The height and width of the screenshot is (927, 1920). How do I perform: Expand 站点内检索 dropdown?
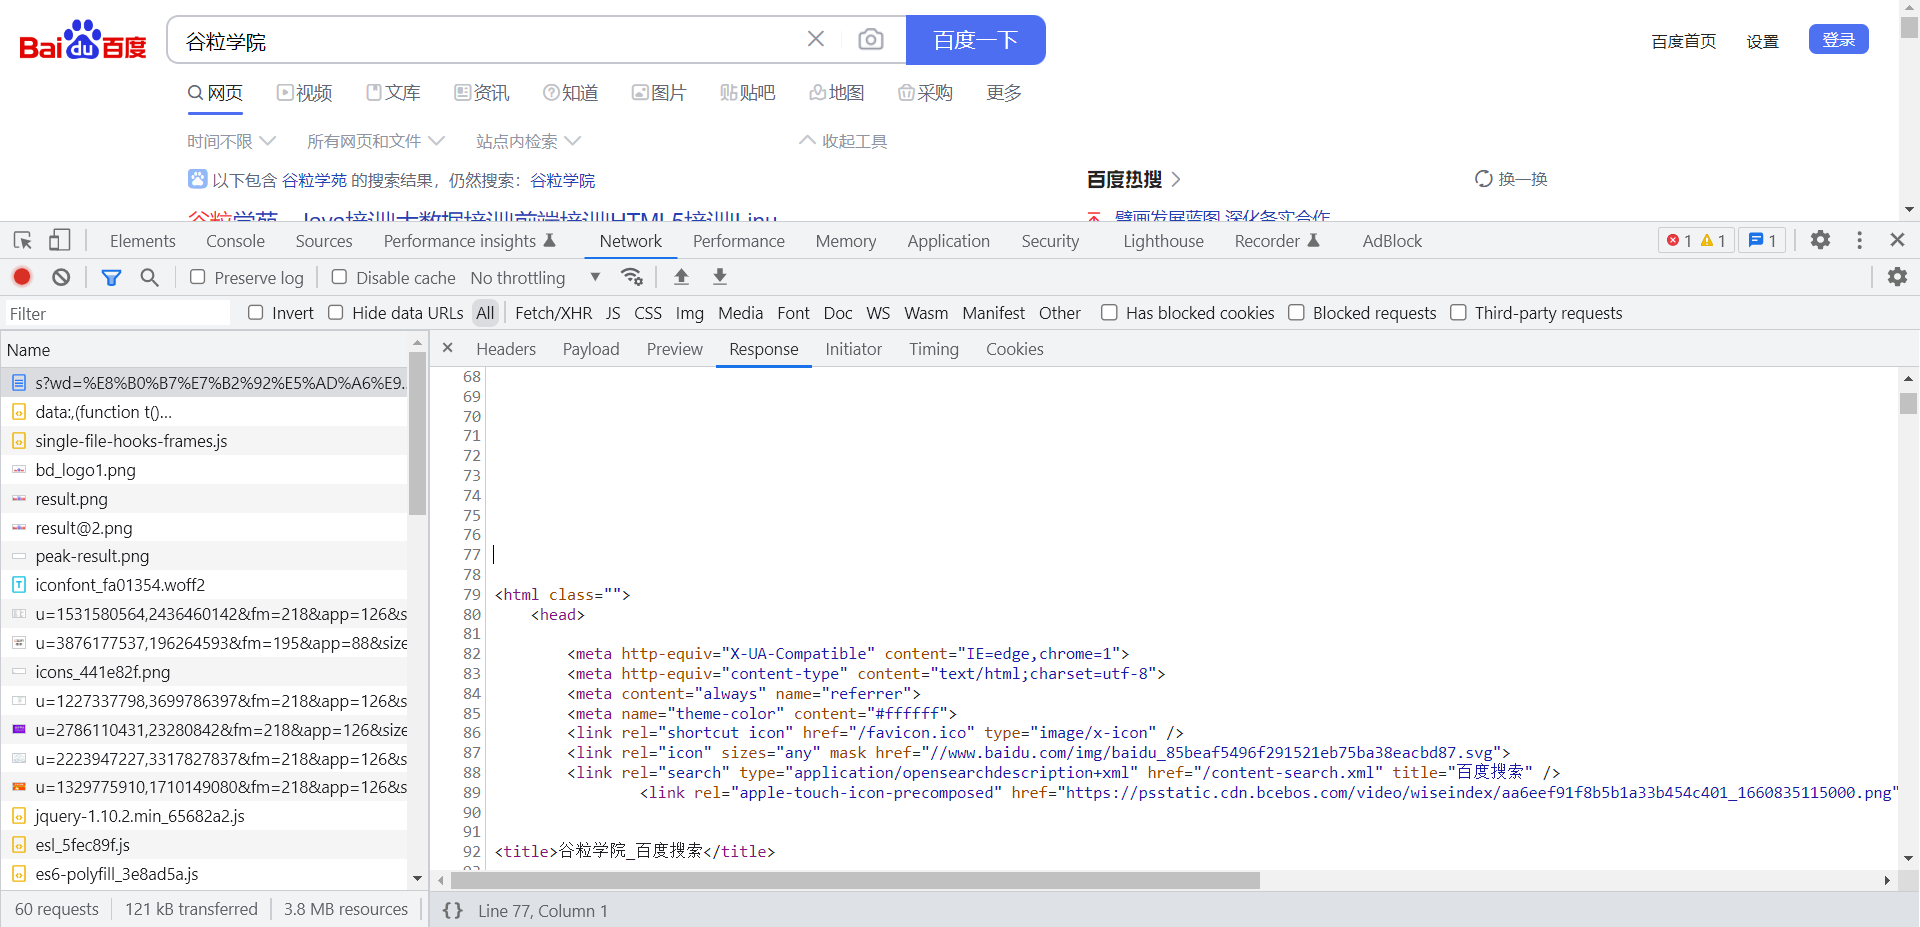[528, 141]
